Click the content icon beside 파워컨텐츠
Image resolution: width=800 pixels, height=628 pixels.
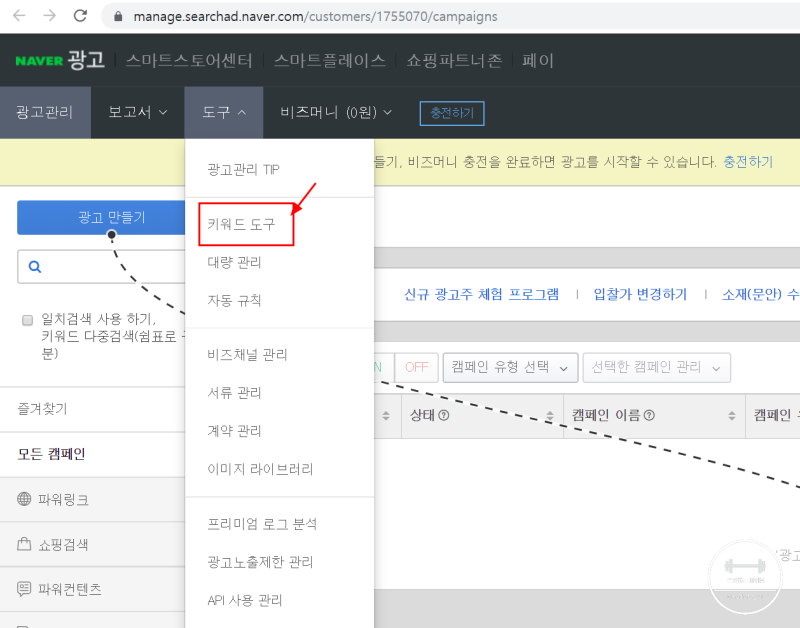coord(24,589)
